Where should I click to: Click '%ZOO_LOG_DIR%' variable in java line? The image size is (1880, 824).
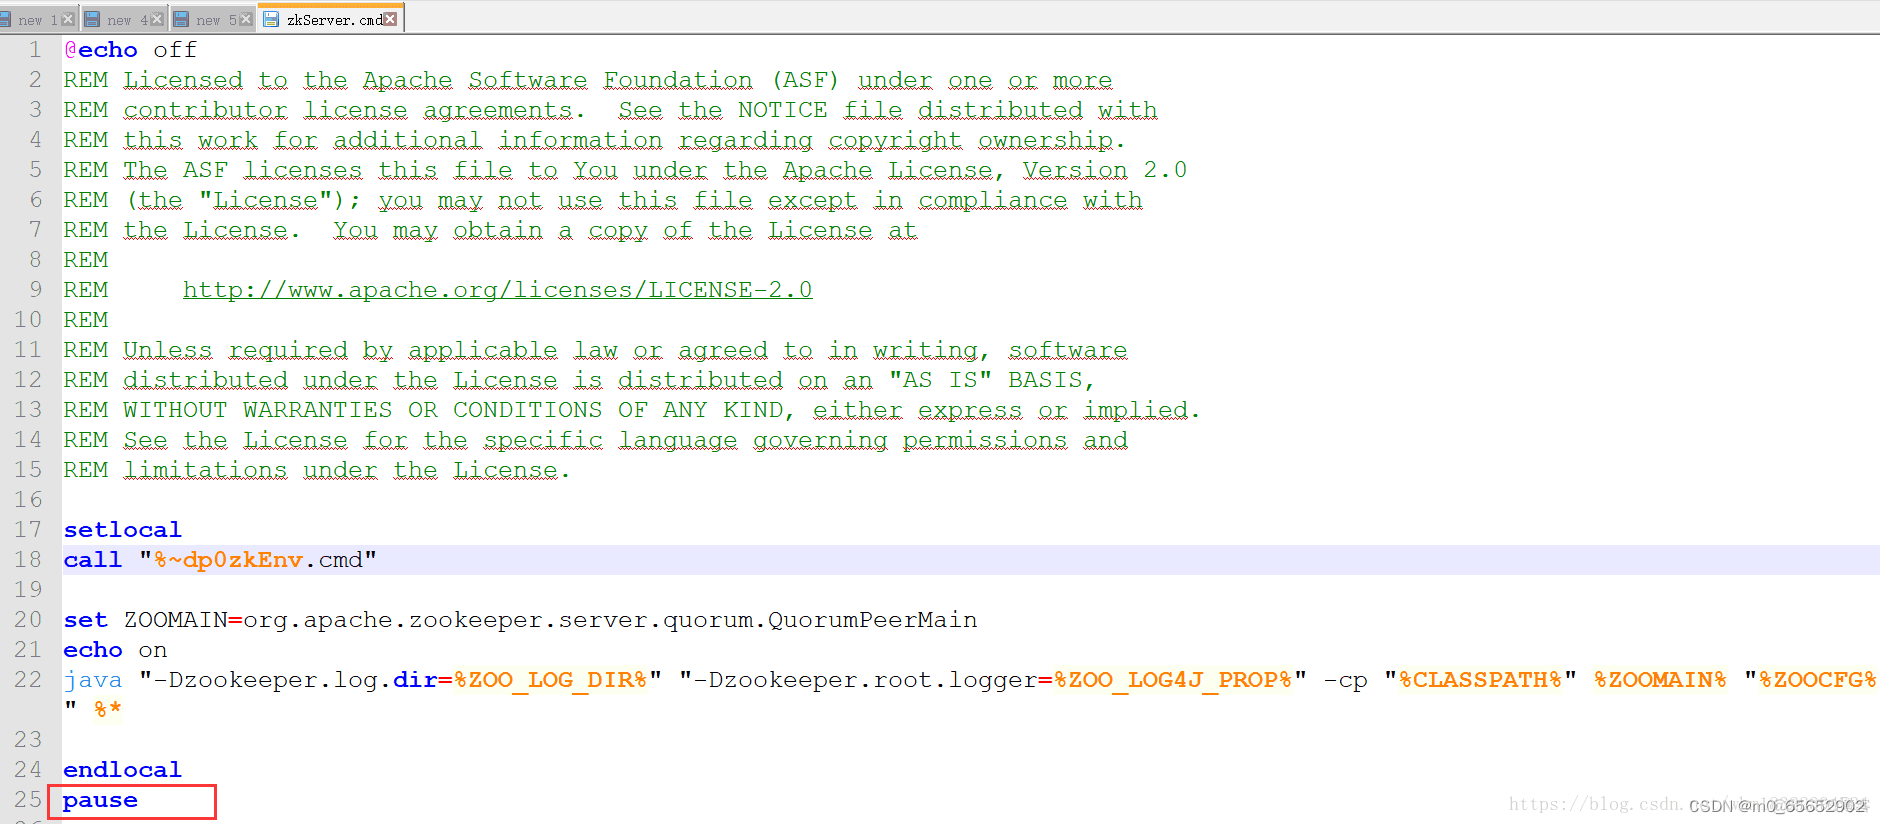click(550, 680)
